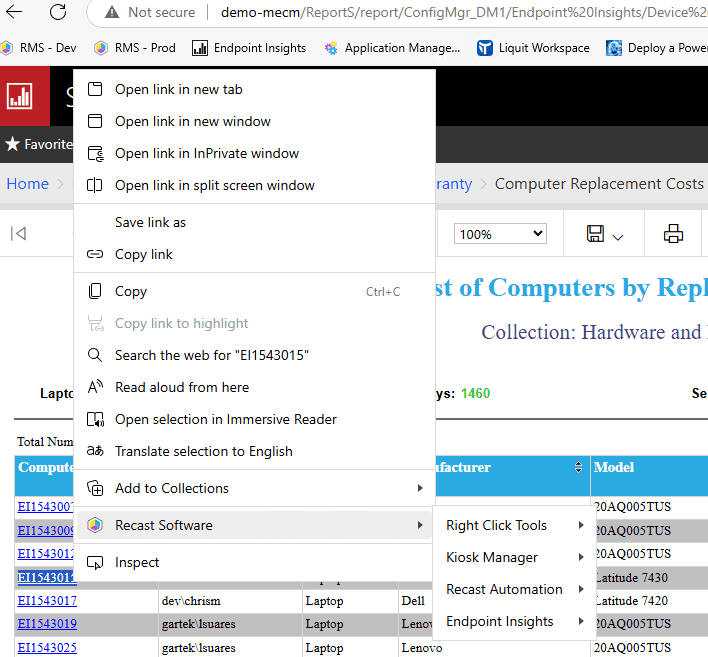This screenshot has height=657, width=708.
Task: Click the report print icon
Action: (673, 234)
